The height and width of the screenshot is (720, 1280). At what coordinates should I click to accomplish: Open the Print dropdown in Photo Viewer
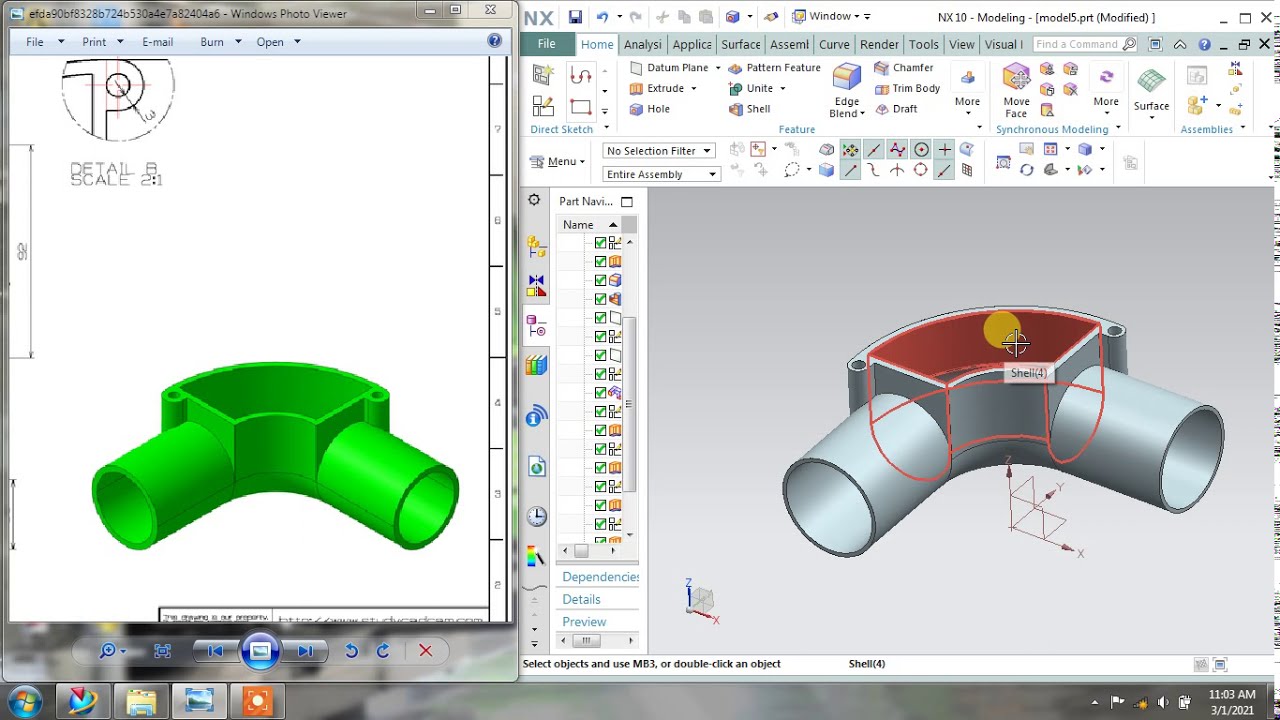[x=103, y=42]
